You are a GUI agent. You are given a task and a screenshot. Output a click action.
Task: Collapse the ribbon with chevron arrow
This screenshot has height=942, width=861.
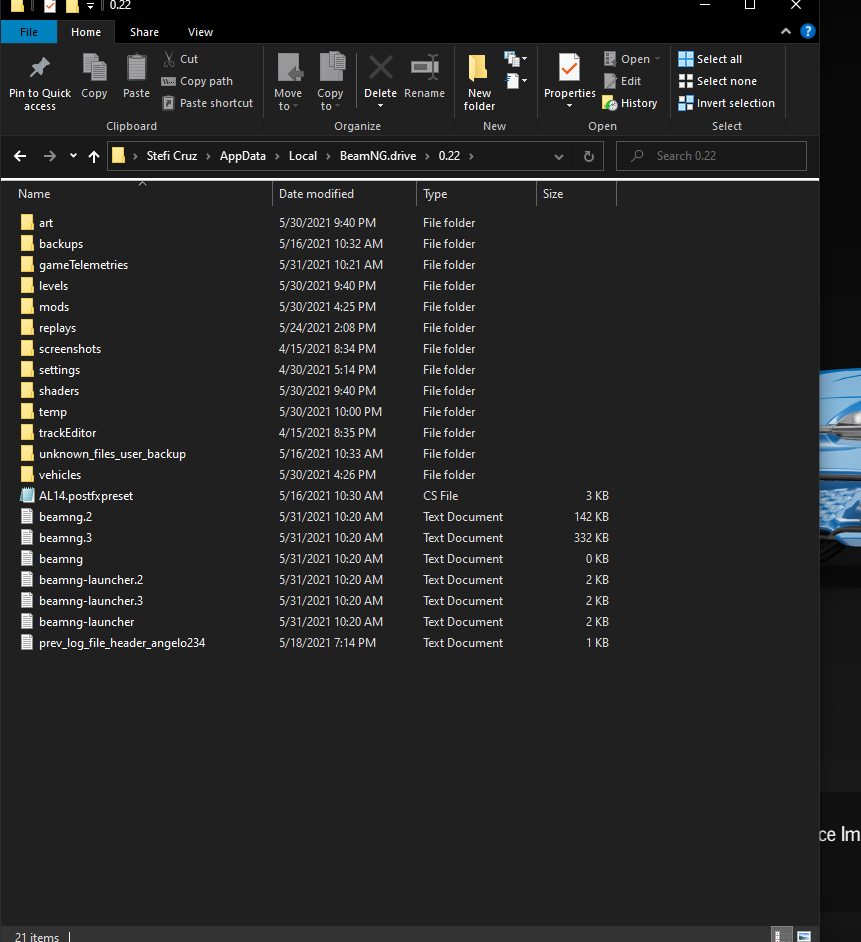point(785,31)
